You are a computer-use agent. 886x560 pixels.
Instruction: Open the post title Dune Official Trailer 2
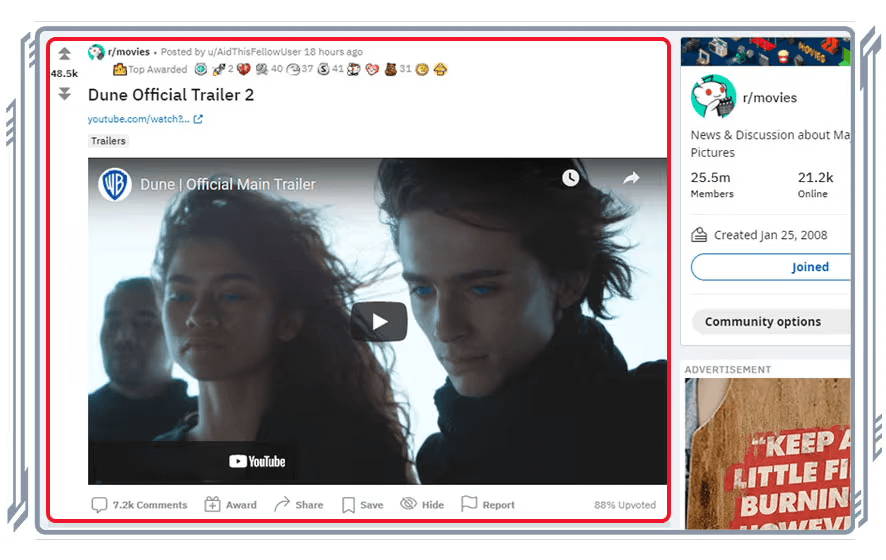click(171, 95)
